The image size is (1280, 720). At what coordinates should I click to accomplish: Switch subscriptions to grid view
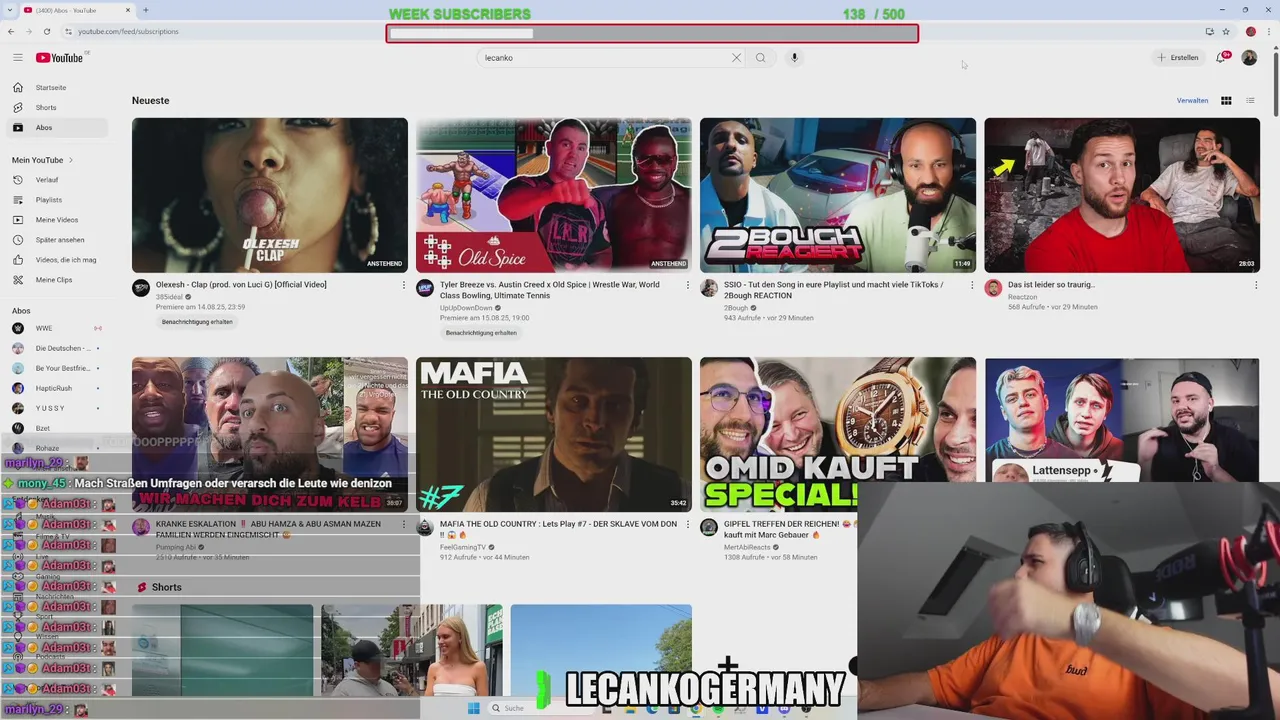(1226, 100)
